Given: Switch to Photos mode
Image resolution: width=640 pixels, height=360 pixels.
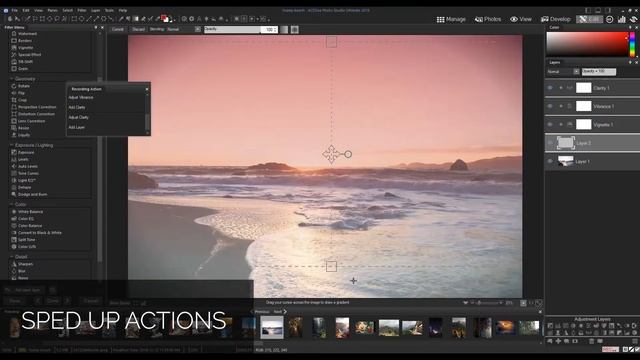Looking at the screenshot, I should pos(488,19).
